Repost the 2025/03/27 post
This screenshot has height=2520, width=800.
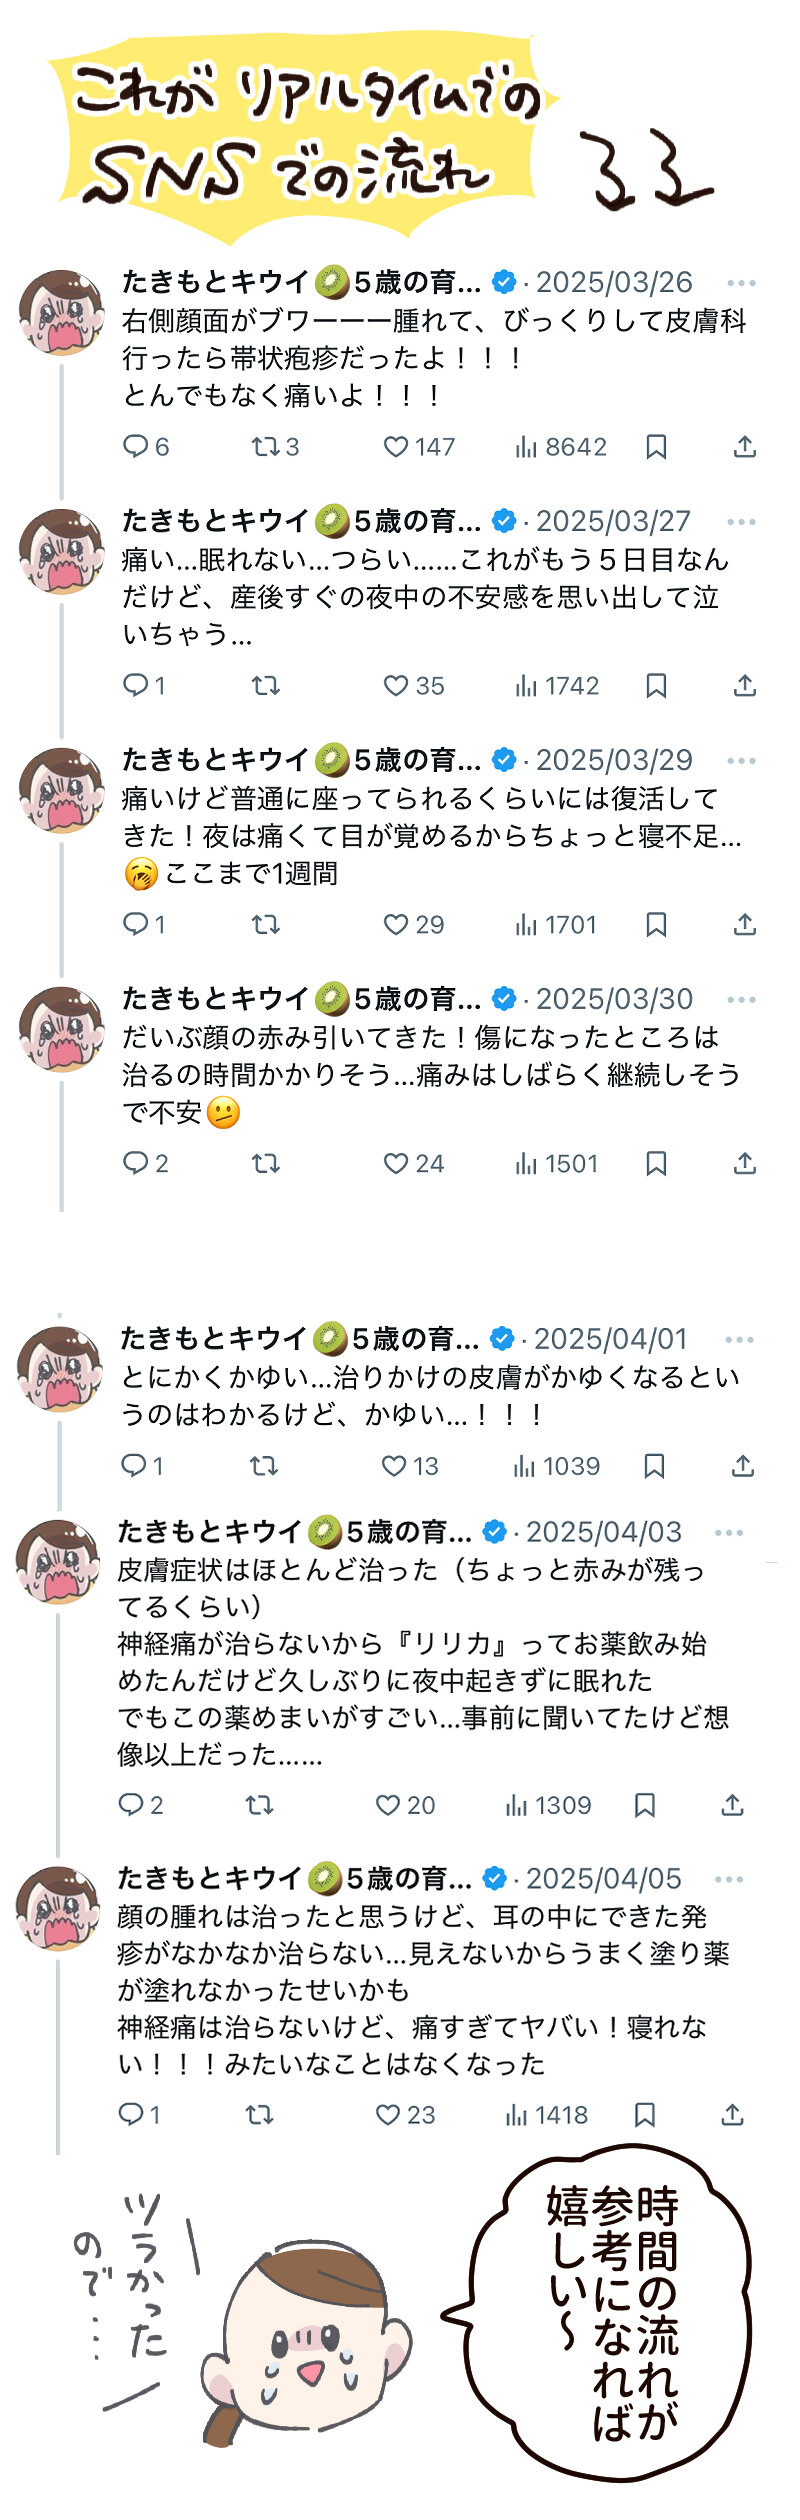pyautogui.click(x=265, y=686)
